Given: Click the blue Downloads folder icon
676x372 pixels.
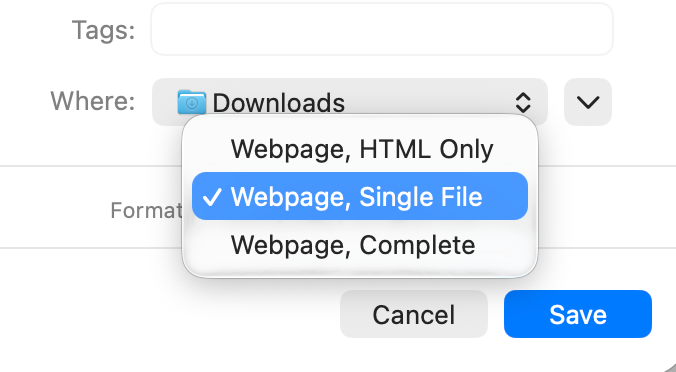Looking at the screenshot, I should (x=191, y=103).
